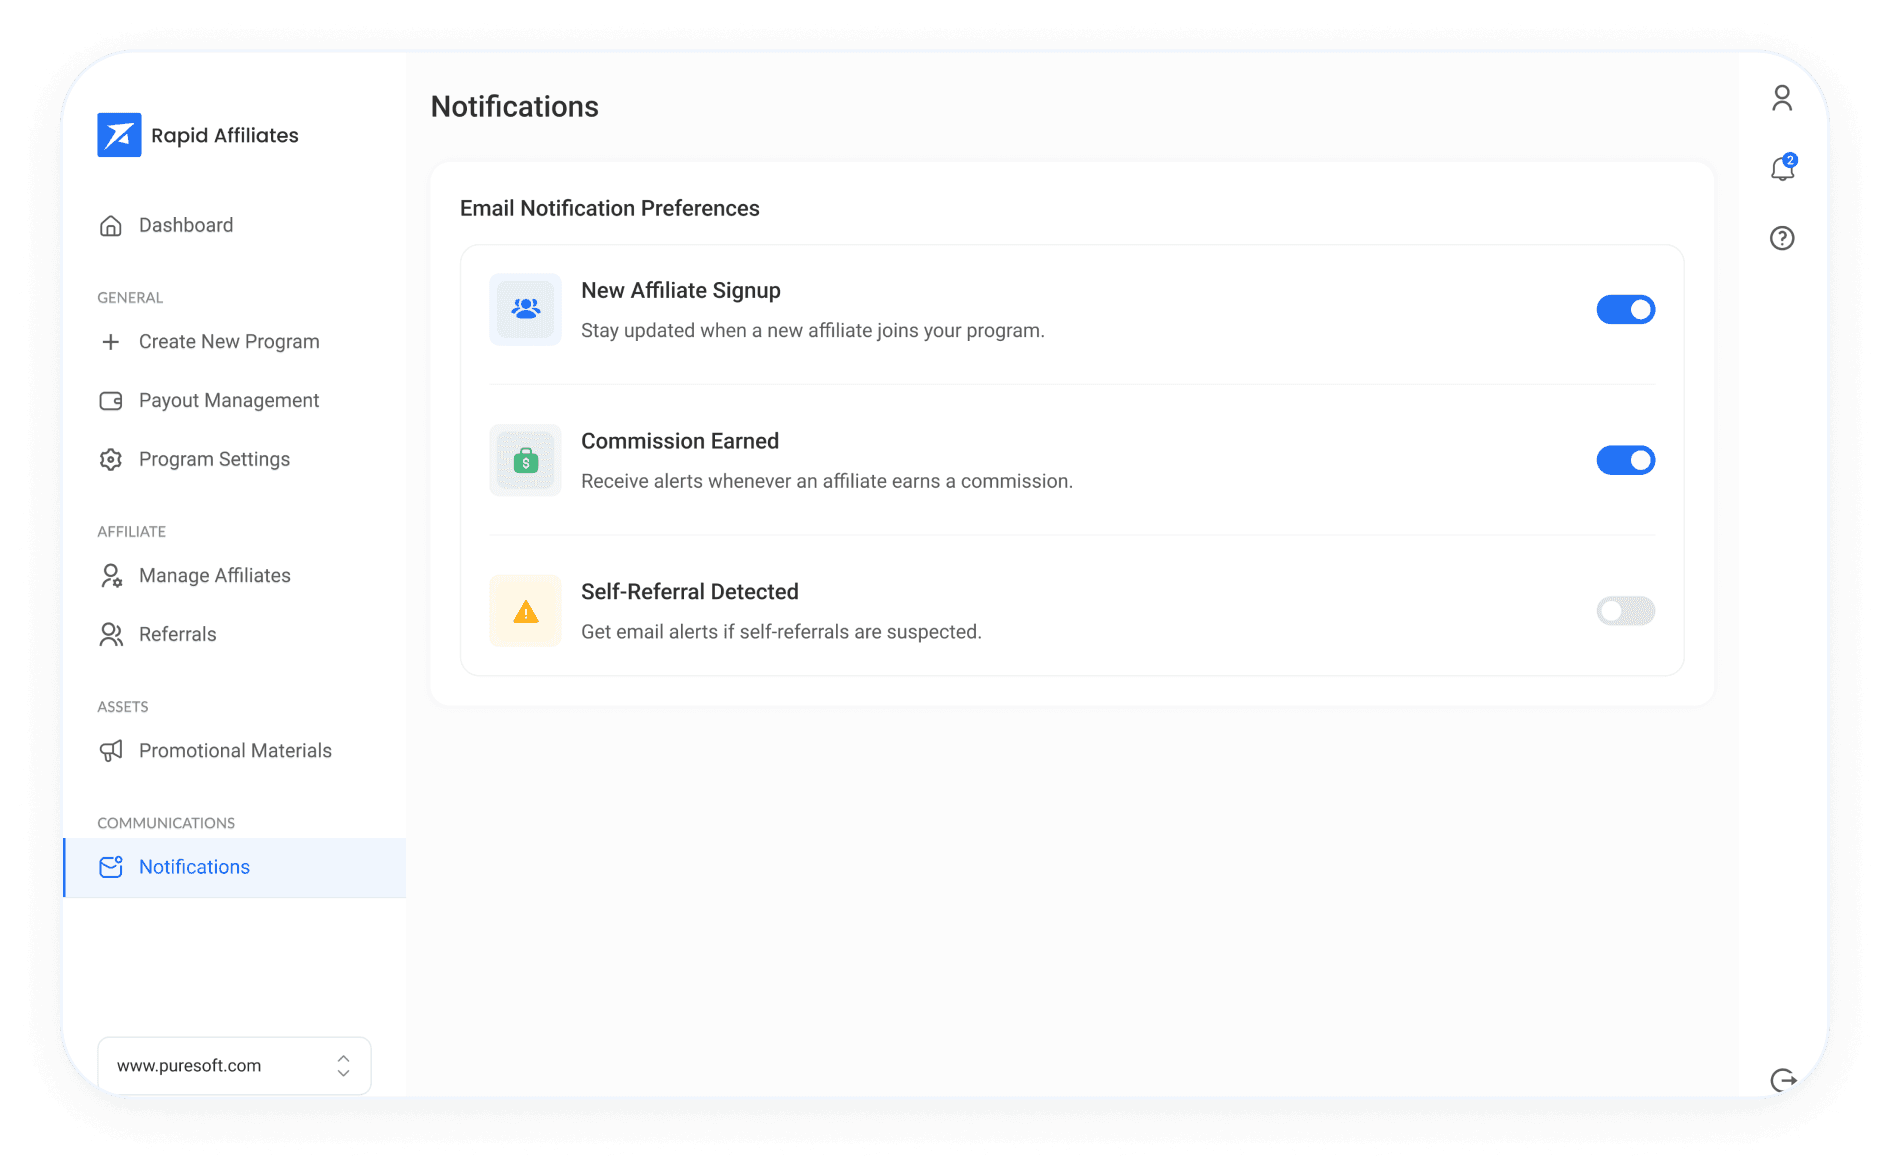Click the ASSETS section label
Viewport: 1890px width, 1171px height.
123,707
